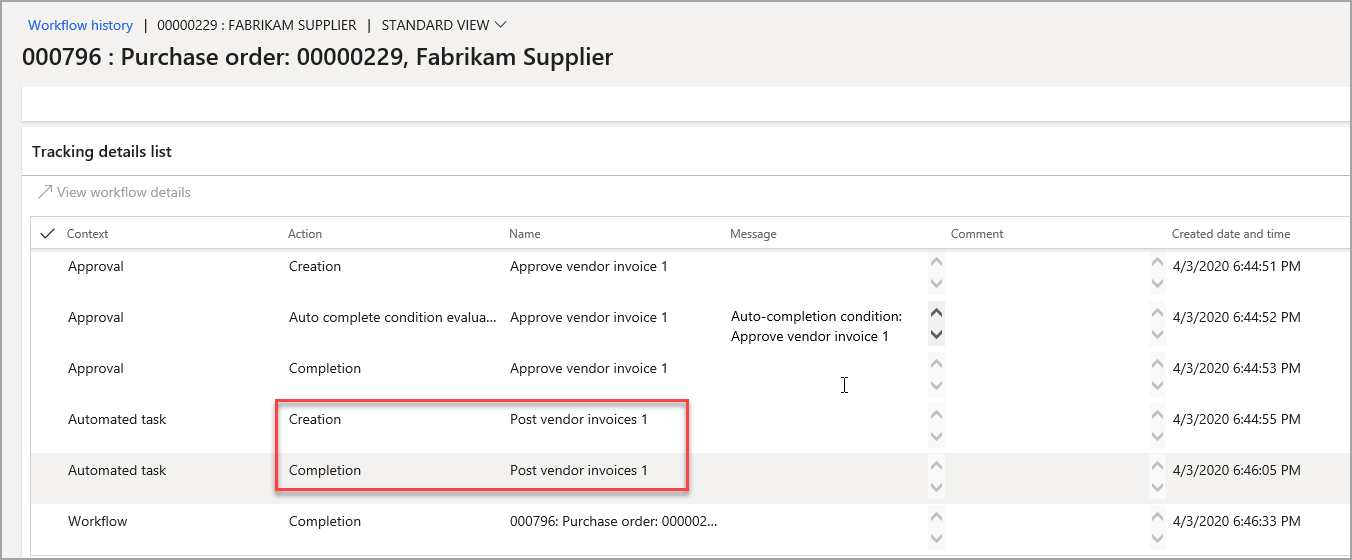Click the Comment column header
1352x560 pixels.
[x=977, y=234]
